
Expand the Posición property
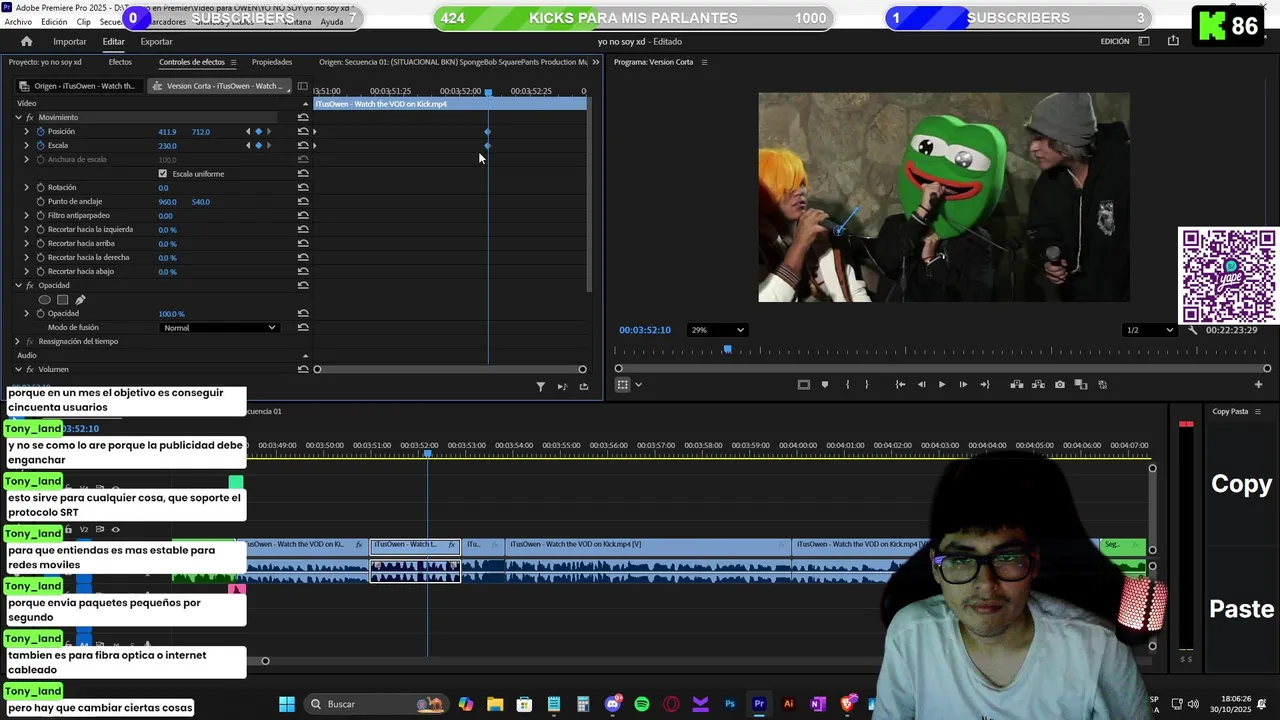pyautogui.click(x=27, y=131)
